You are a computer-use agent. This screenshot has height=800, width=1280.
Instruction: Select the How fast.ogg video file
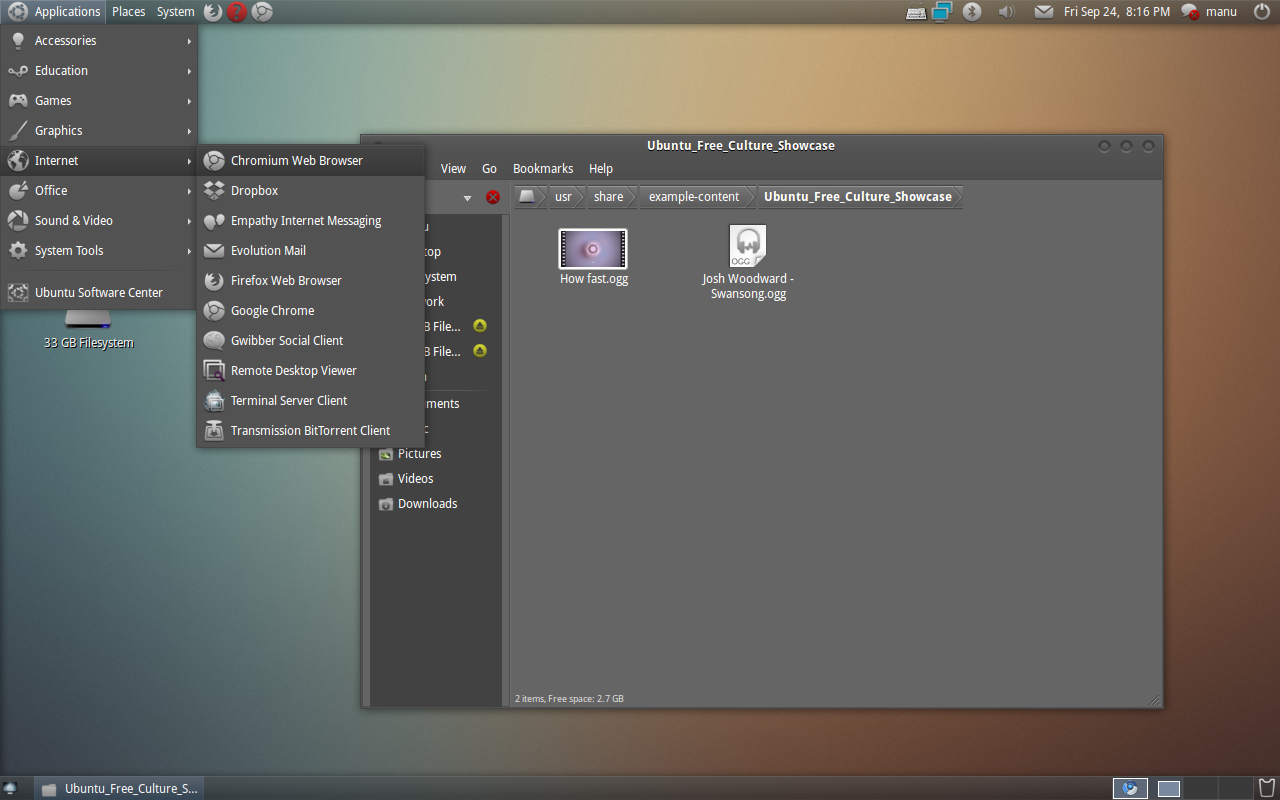click(593, 257)
